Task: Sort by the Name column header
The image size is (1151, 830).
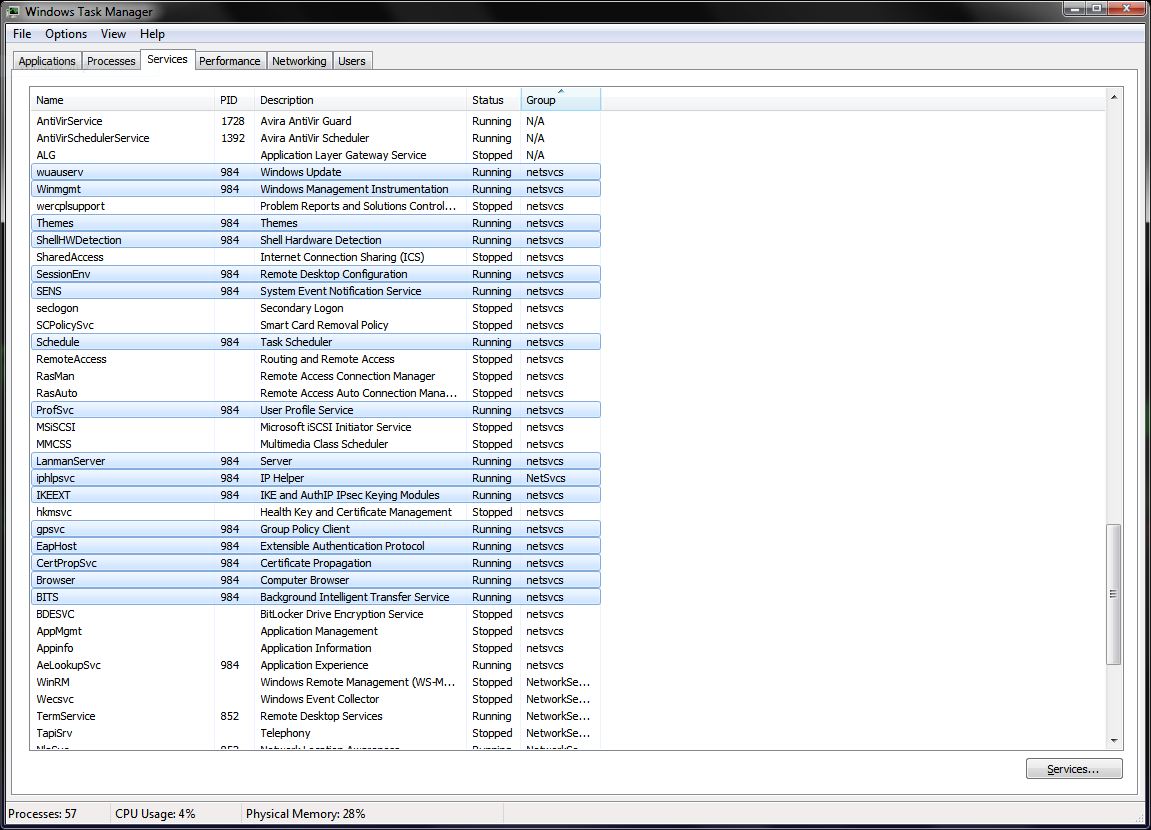Action: [x=122, y=100]
